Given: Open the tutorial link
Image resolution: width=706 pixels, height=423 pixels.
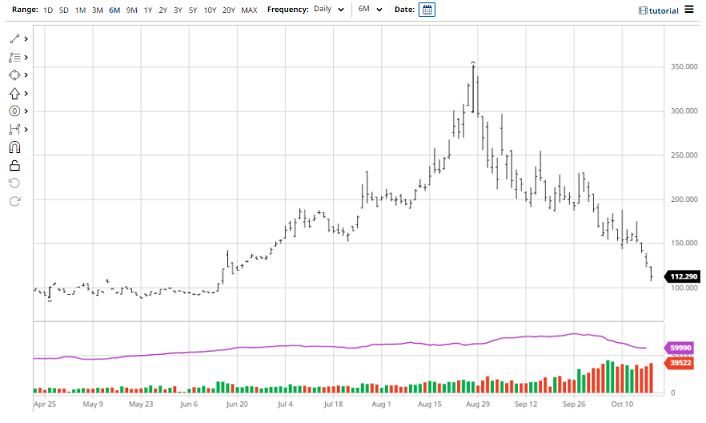Looking at the screenshot, I should pyautogui.click(x=659, y=10).
